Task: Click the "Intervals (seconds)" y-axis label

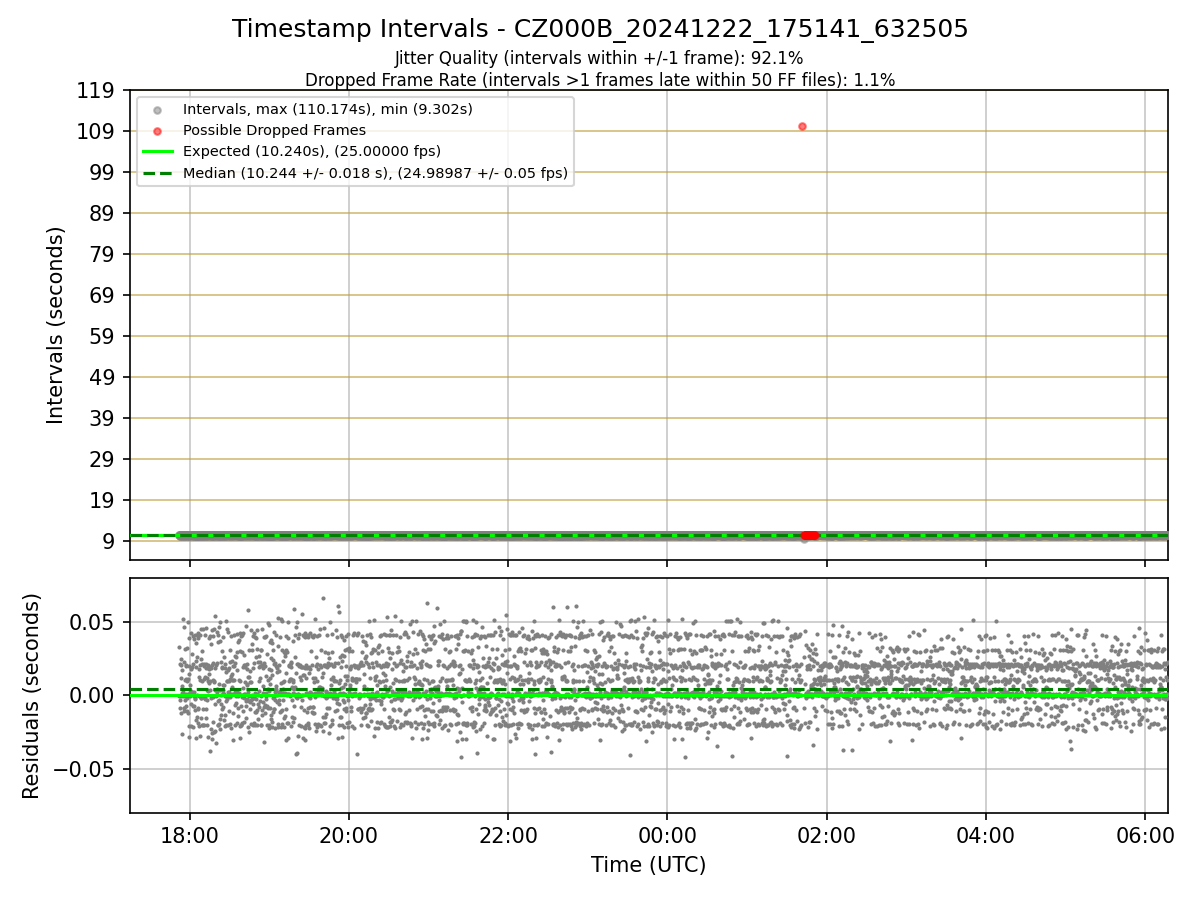Action: [56, 325]
